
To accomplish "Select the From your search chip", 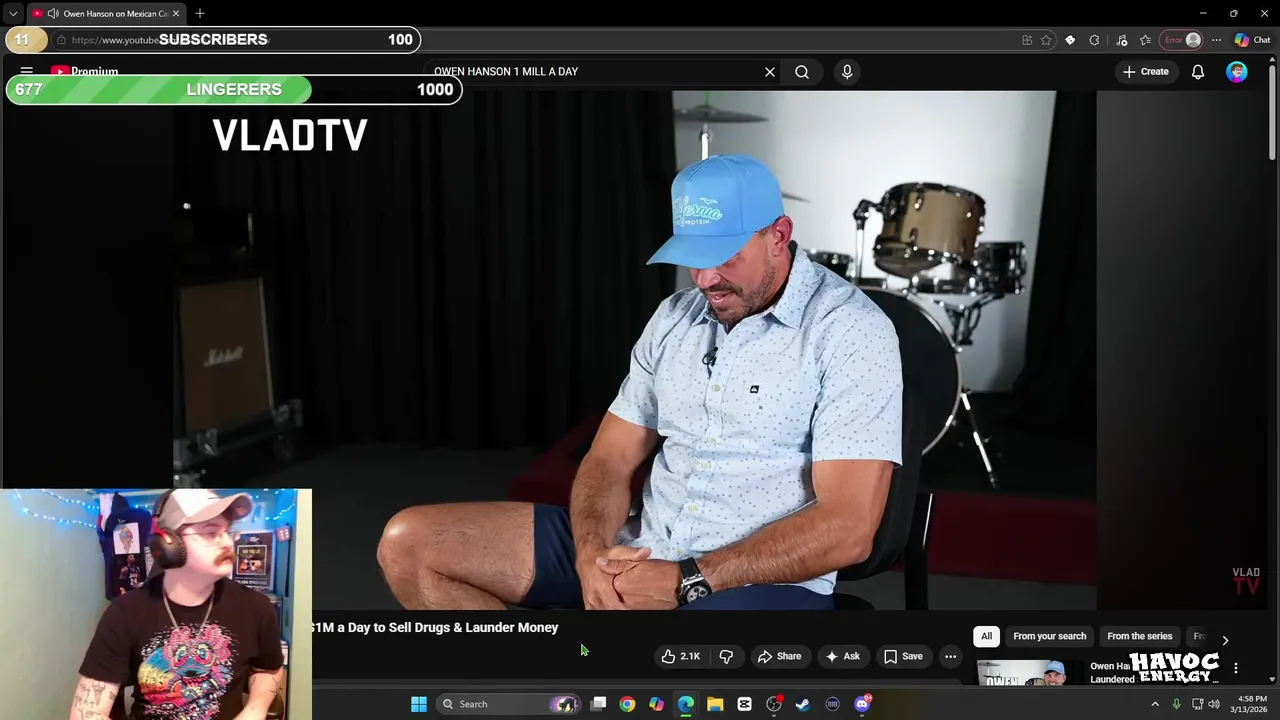I will [x=1049, y=636].
